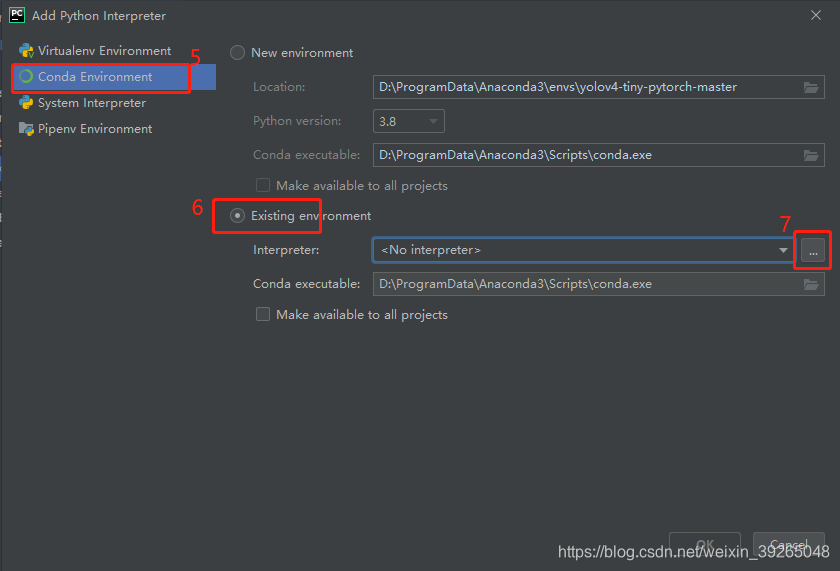
Task: Select the Existing environment radio button
Action: (237, 215)
